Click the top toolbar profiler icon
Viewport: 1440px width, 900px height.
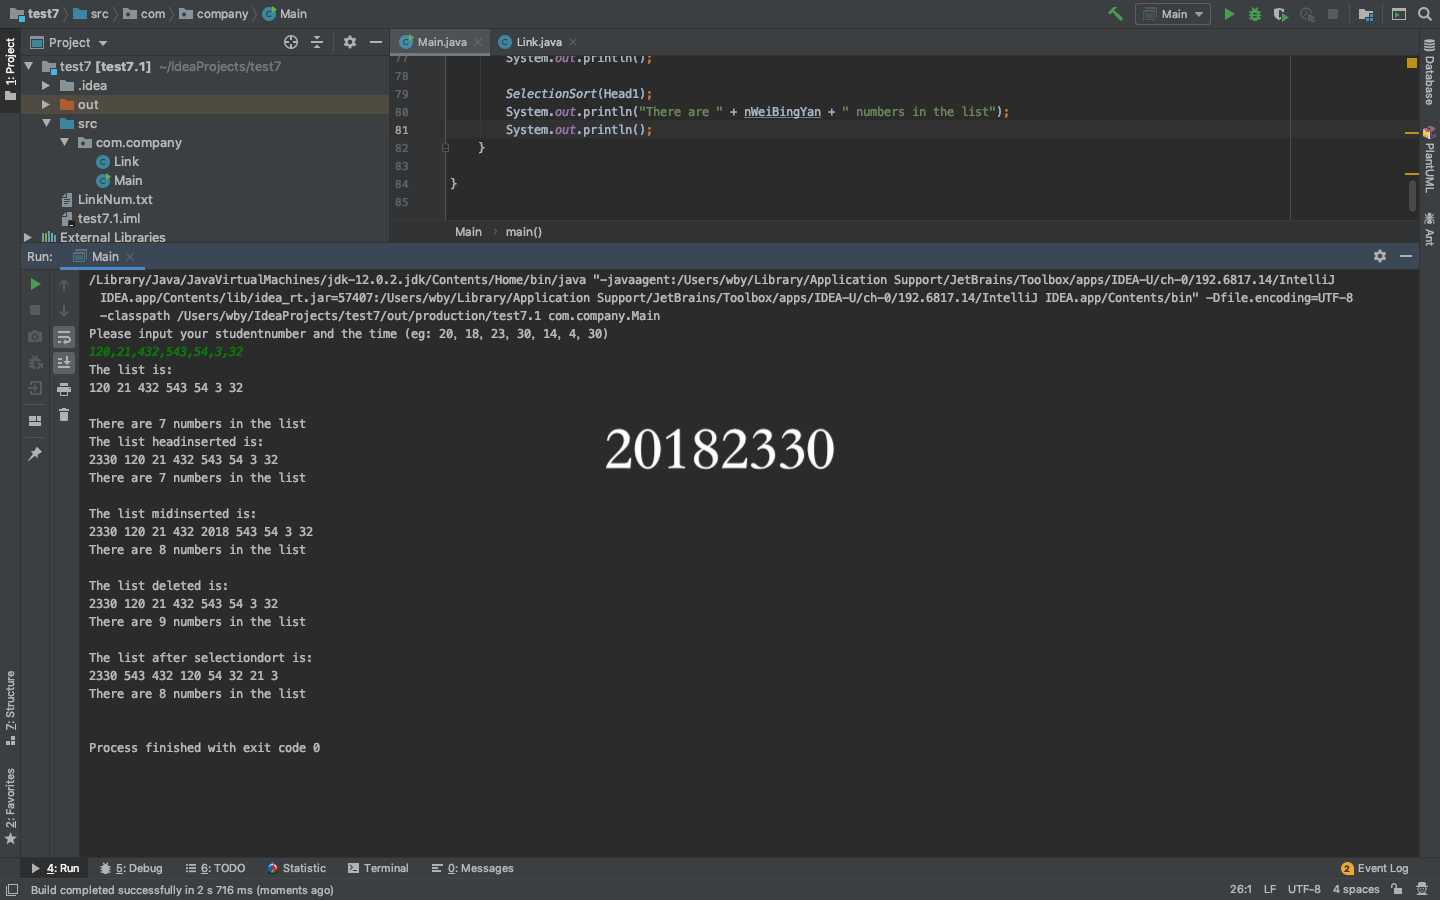(x=1307, y=14)
